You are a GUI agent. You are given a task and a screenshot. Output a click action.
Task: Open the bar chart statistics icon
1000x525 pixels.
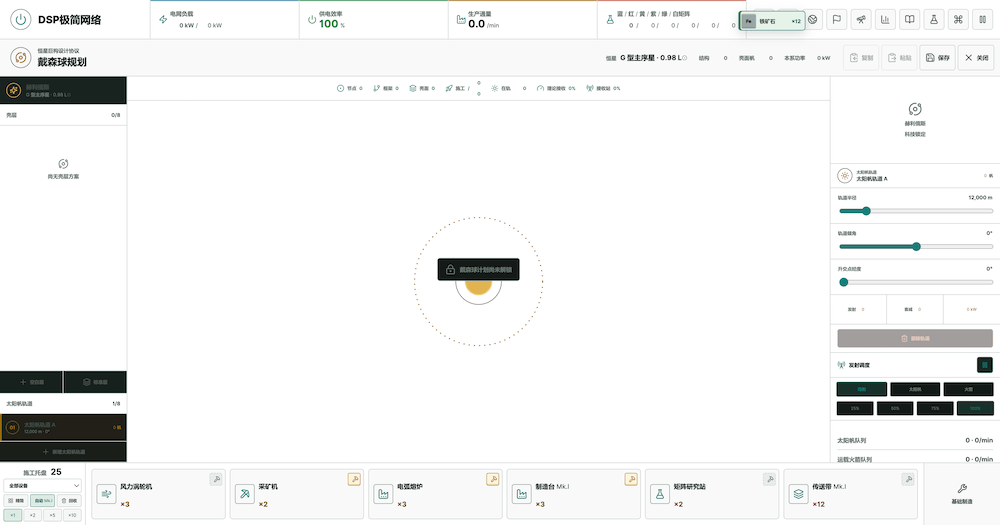pos(885,20)
